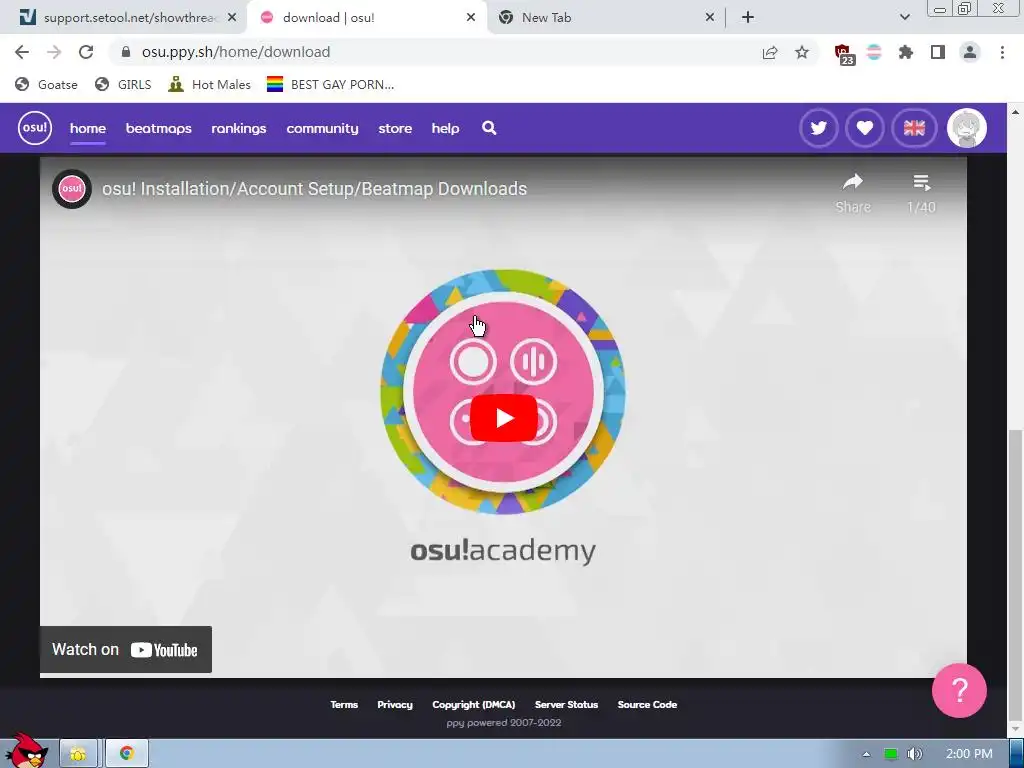Click the pink question mark help button

point(959,690)
